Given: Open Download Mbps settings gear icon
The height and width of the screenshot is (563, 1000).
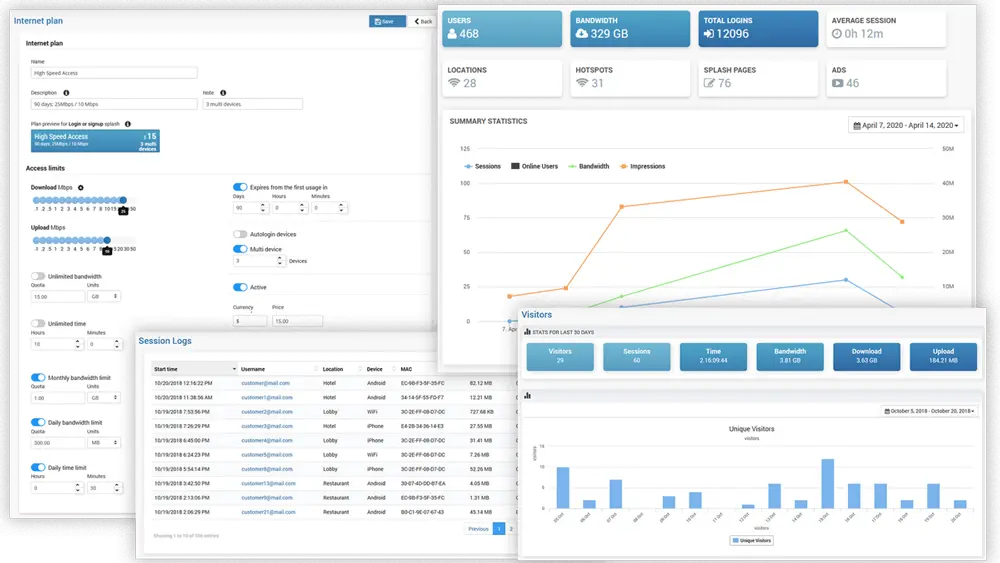Looking at the screenshot, I should point(81,187).
